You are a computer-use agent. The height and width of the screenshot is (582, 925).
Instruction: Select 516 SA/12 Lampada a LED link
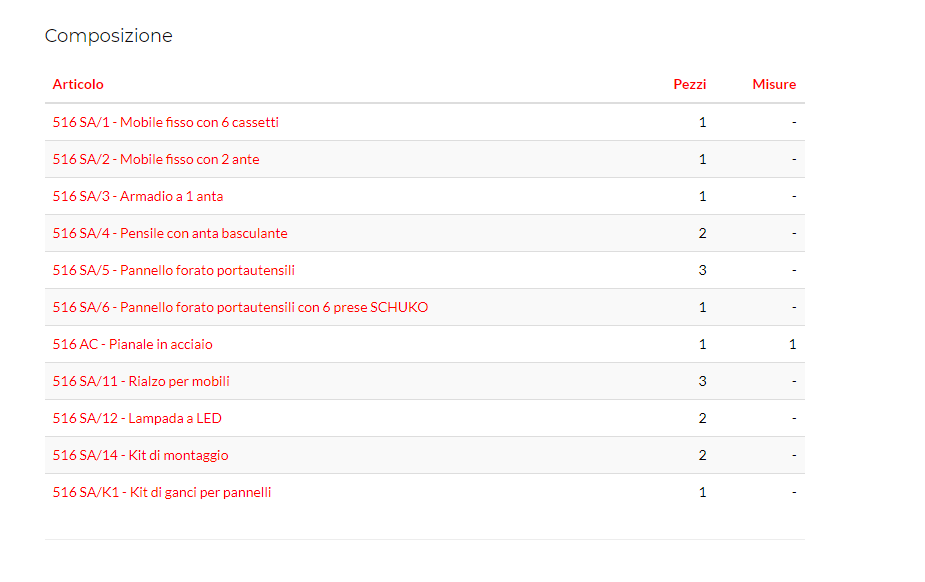[137, 418]
